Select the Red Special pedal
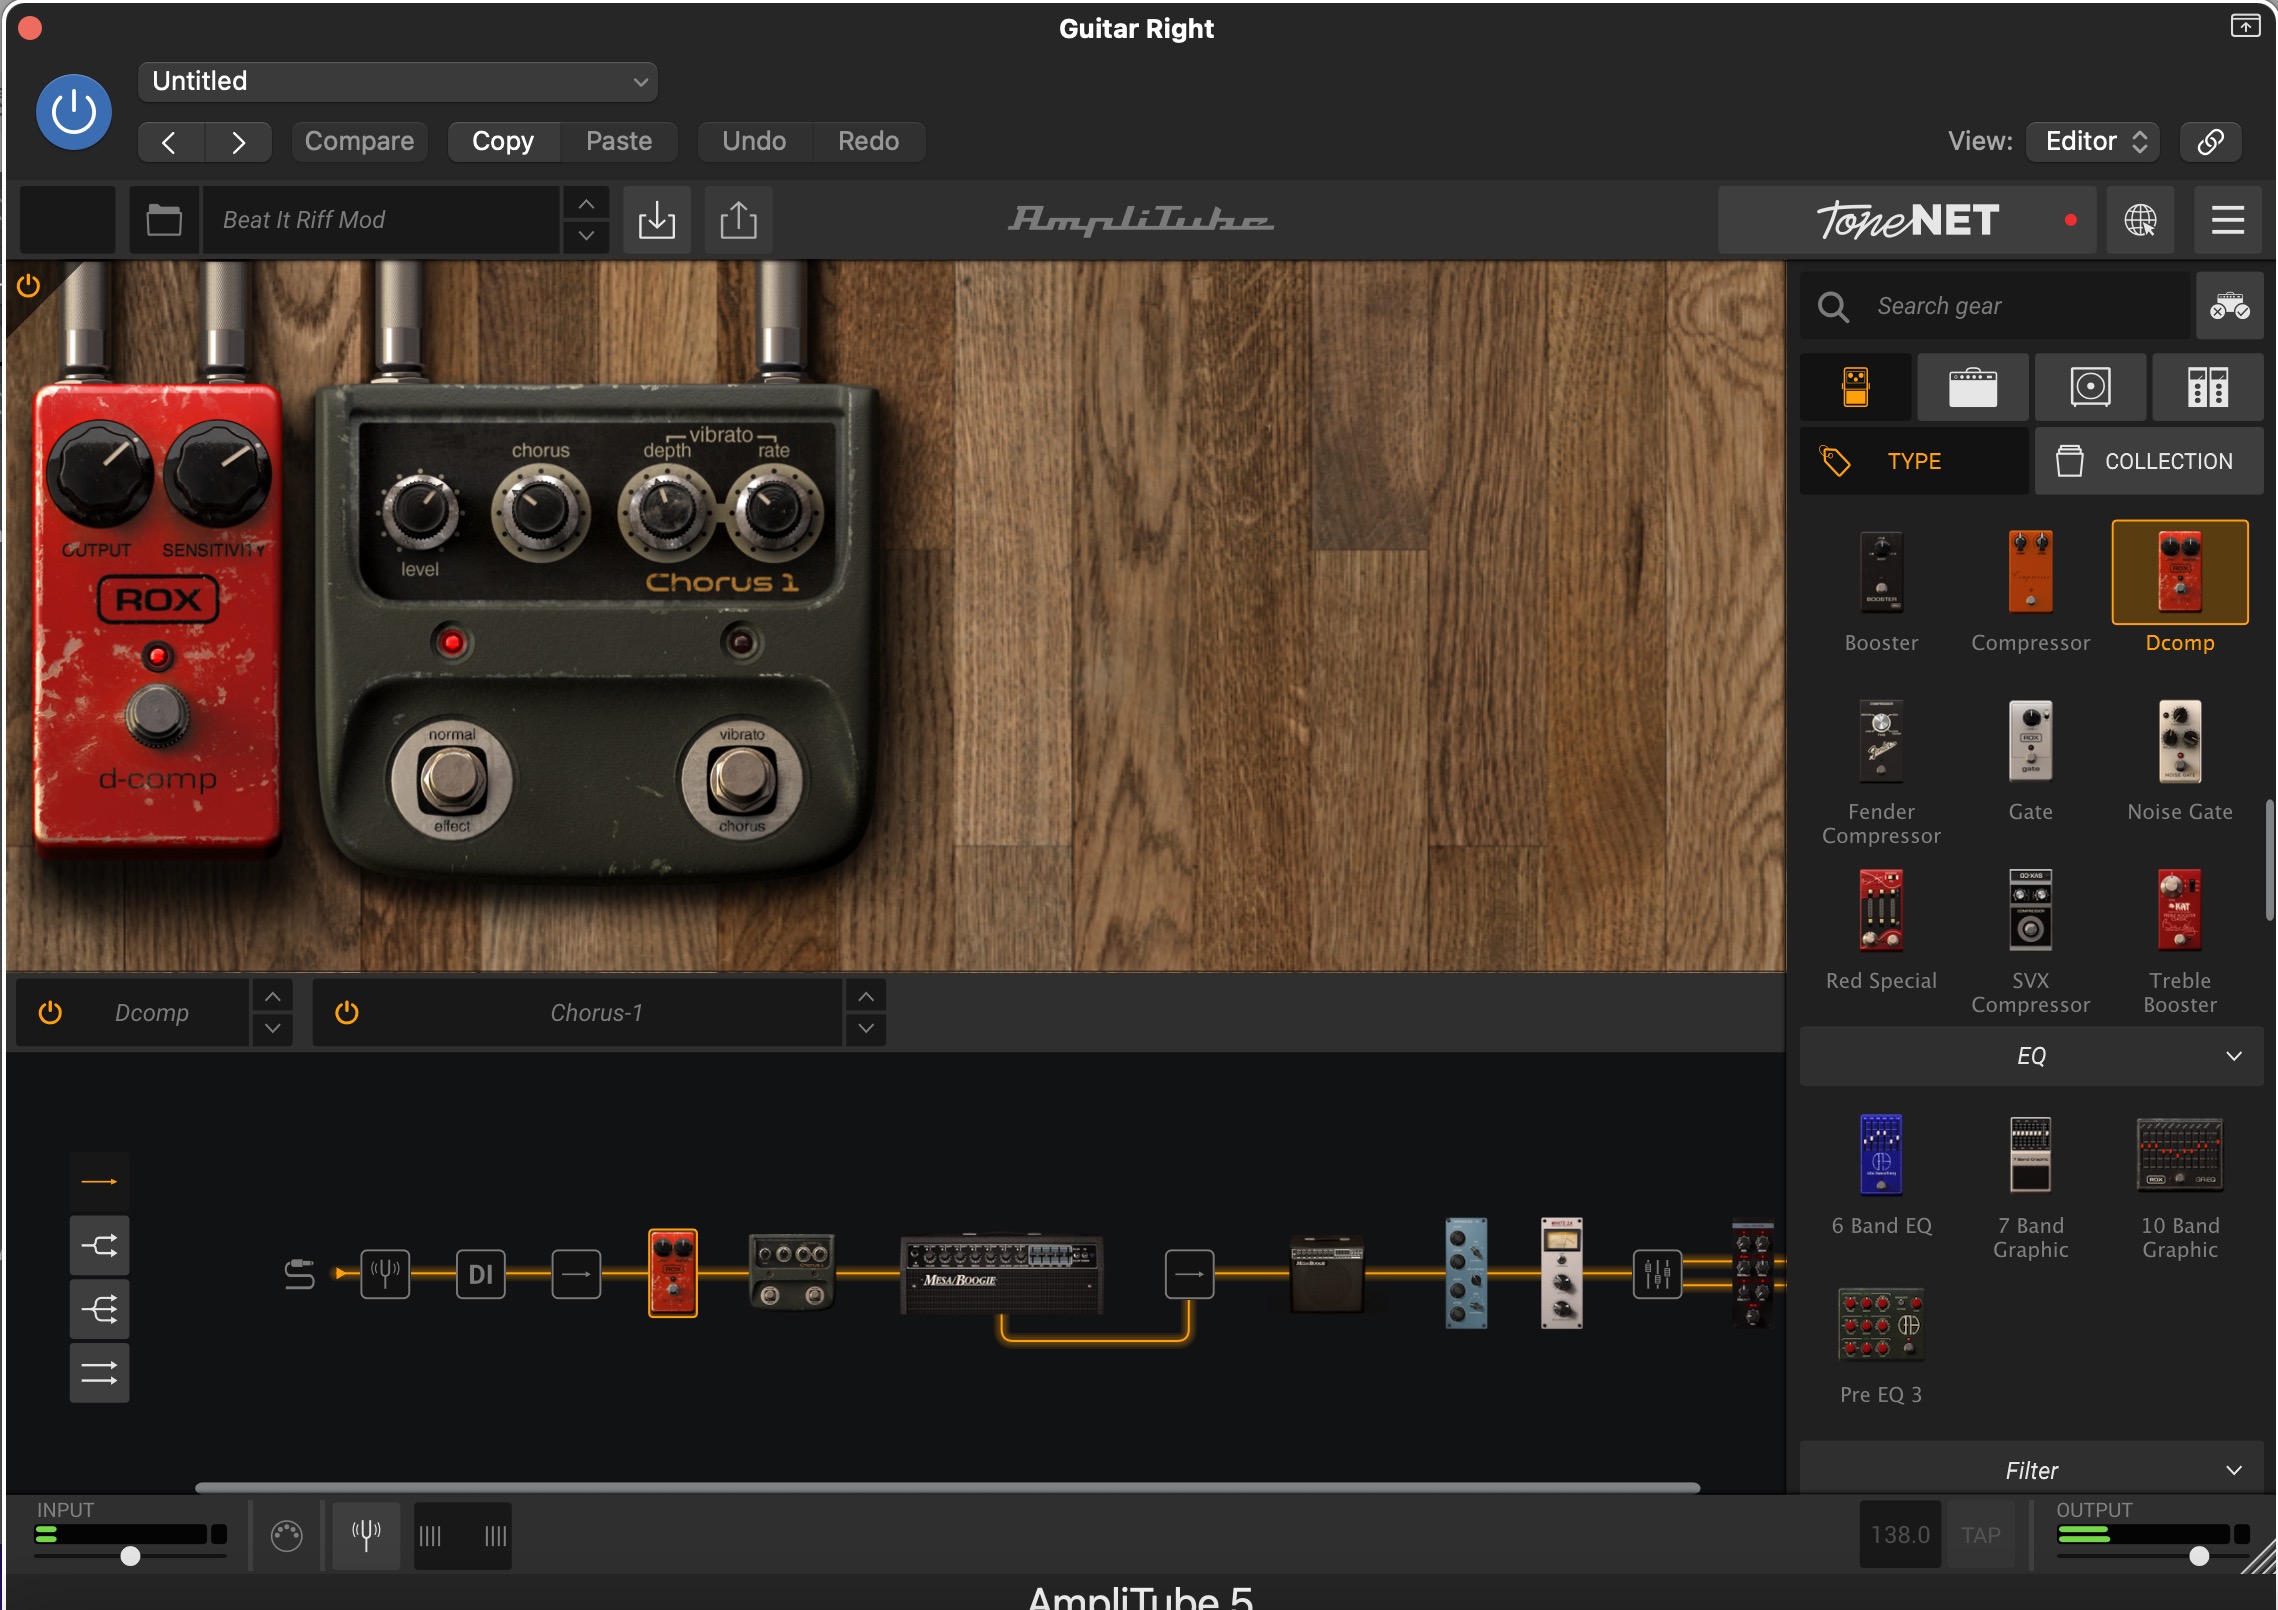Image resolution: width=2278 pixels, height=1610 pixels. pyautogui.click(x=1881, y=910)
